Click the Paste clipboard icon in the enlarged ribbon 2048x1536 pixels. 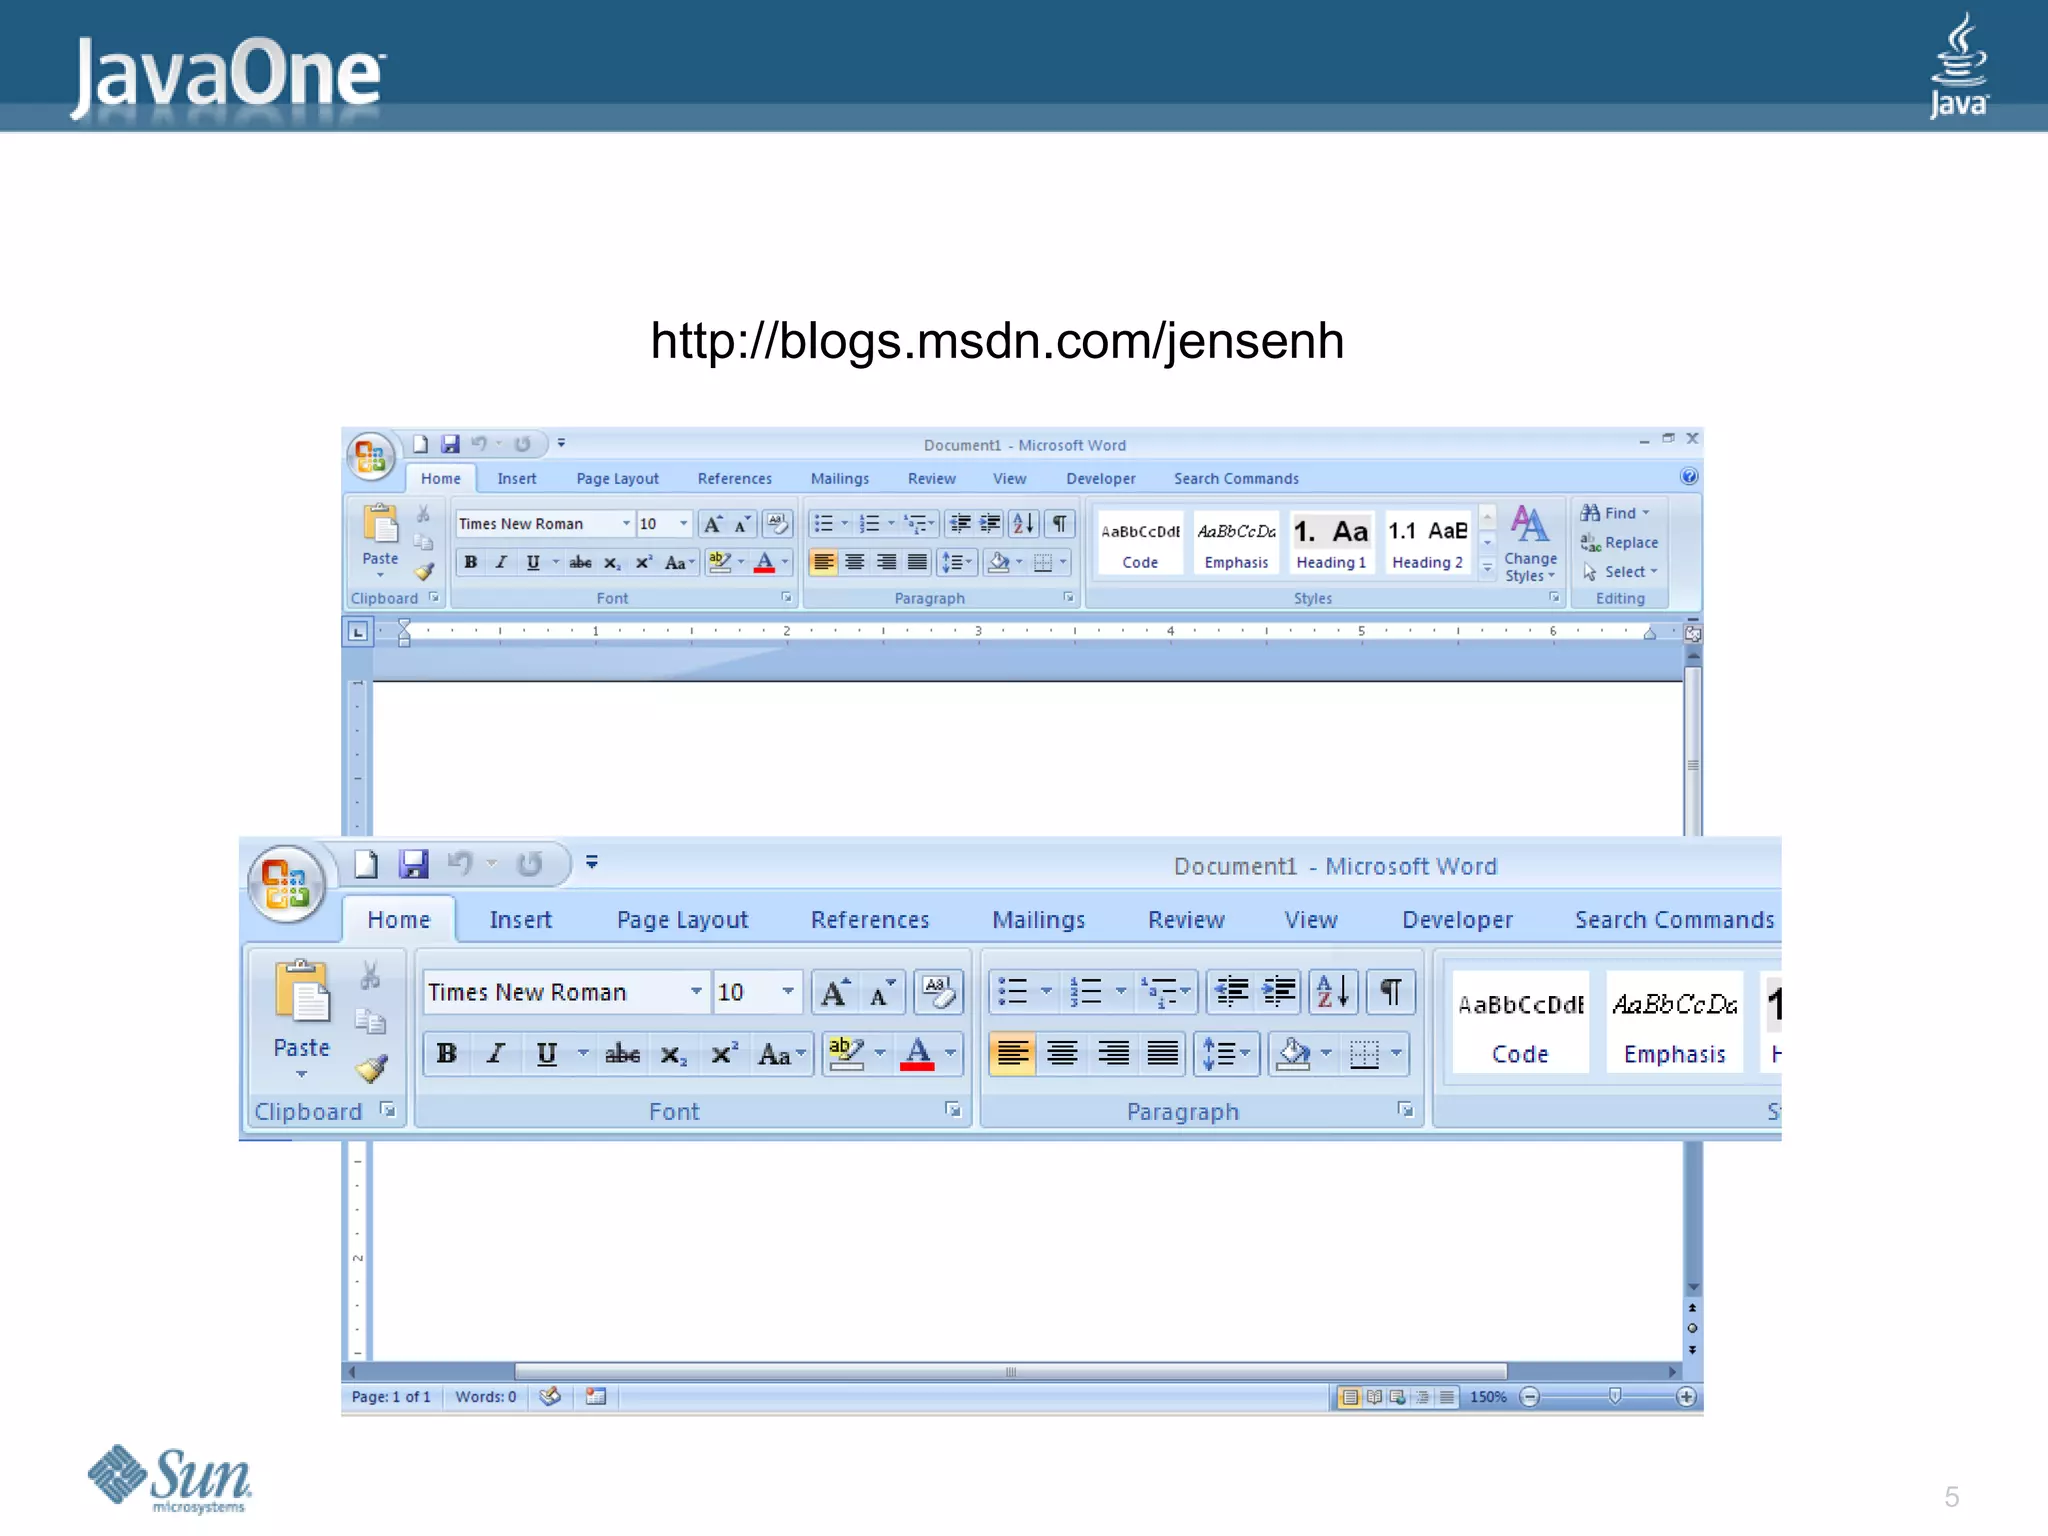301,992
